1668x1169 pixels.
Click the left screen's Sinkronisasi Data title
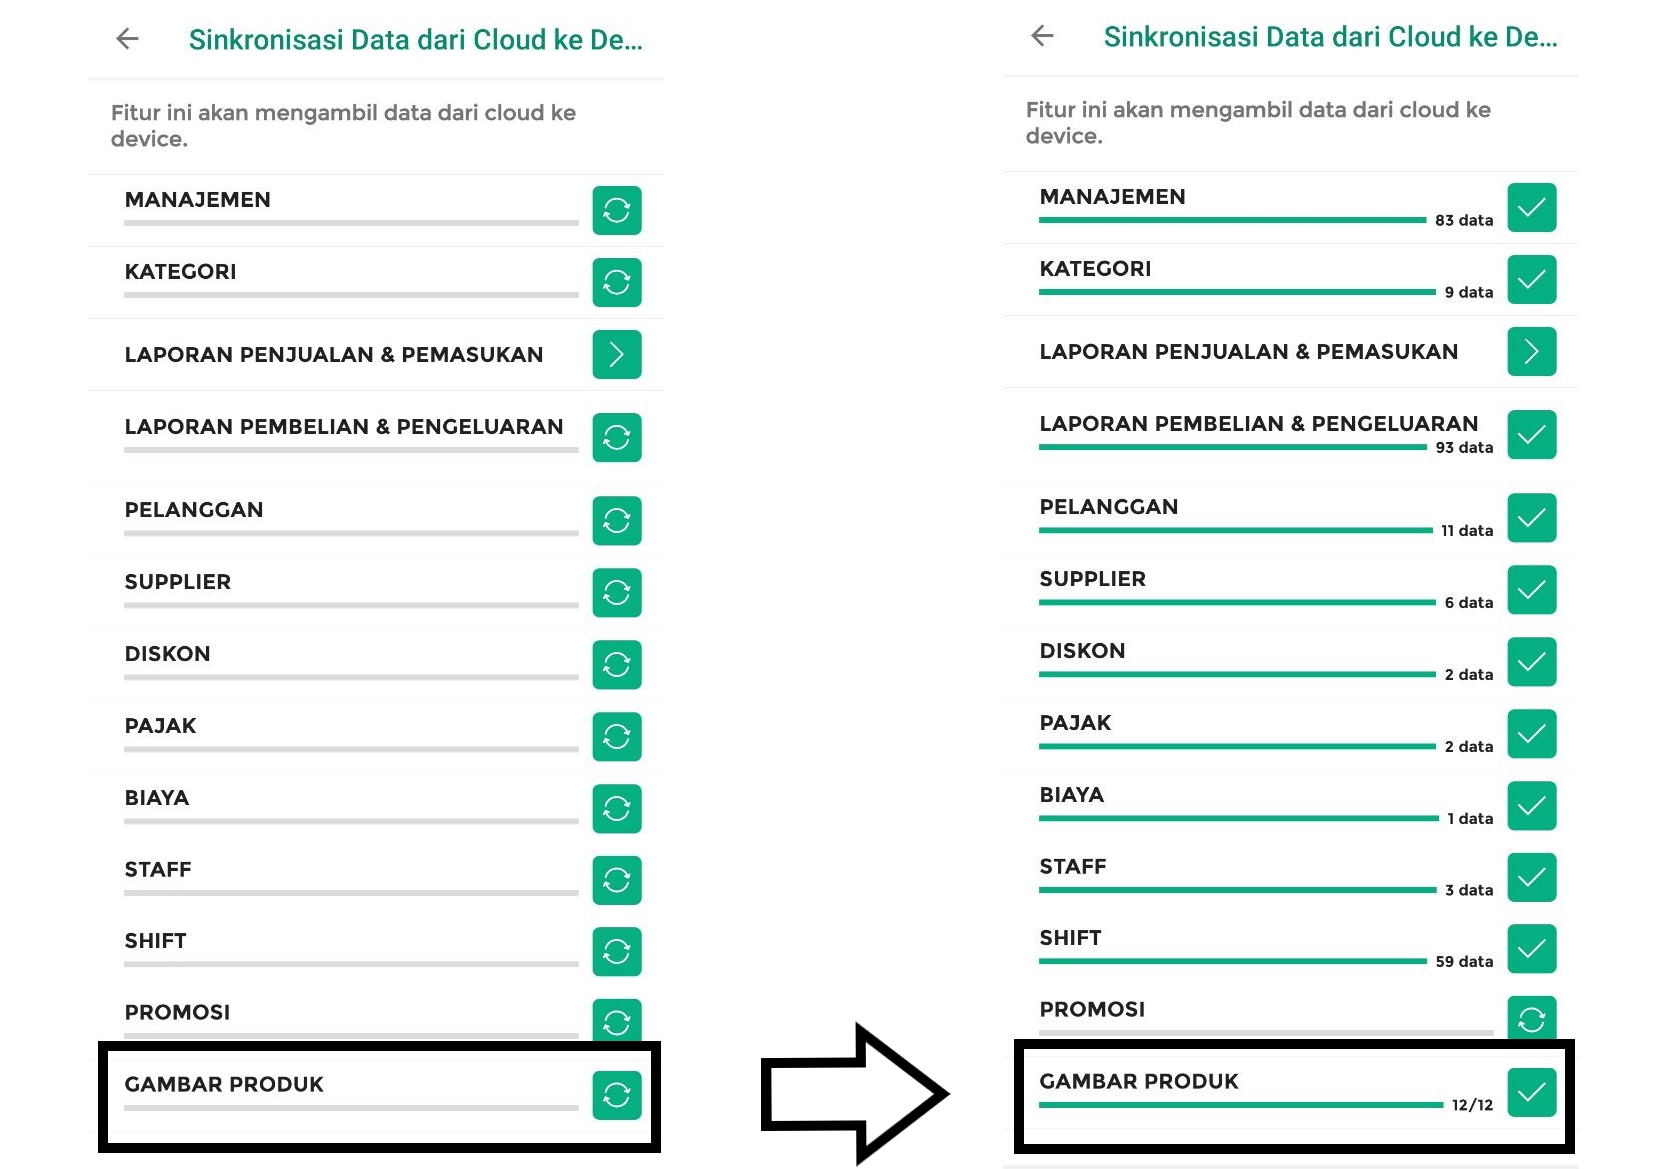coord(415,40)
